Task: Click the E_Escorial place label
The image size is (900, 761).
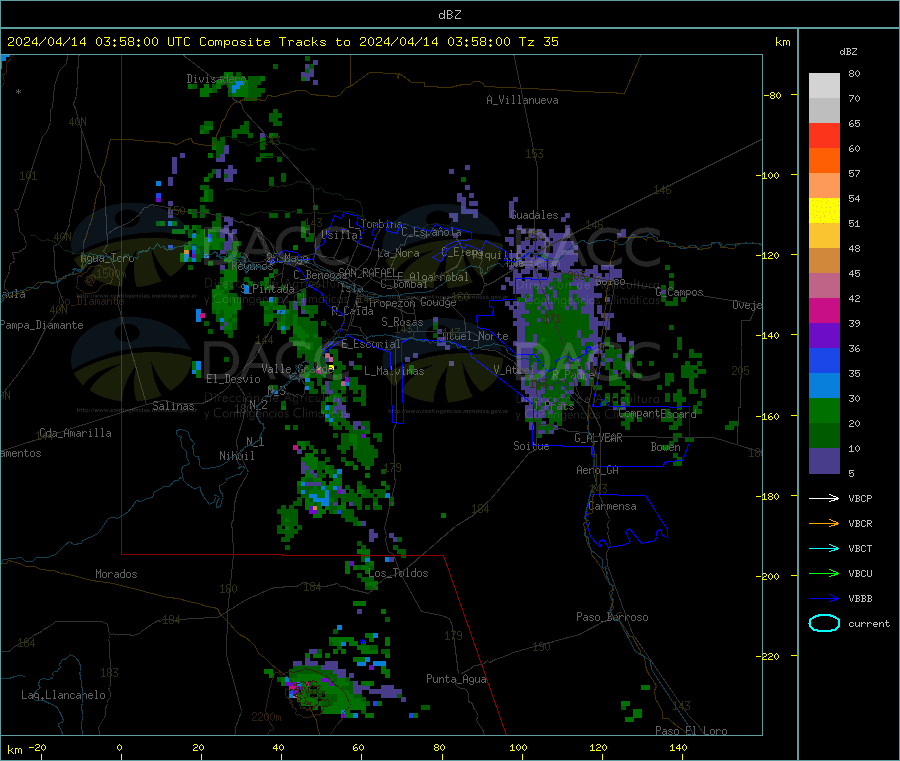Action: click(x=370, y=344)
